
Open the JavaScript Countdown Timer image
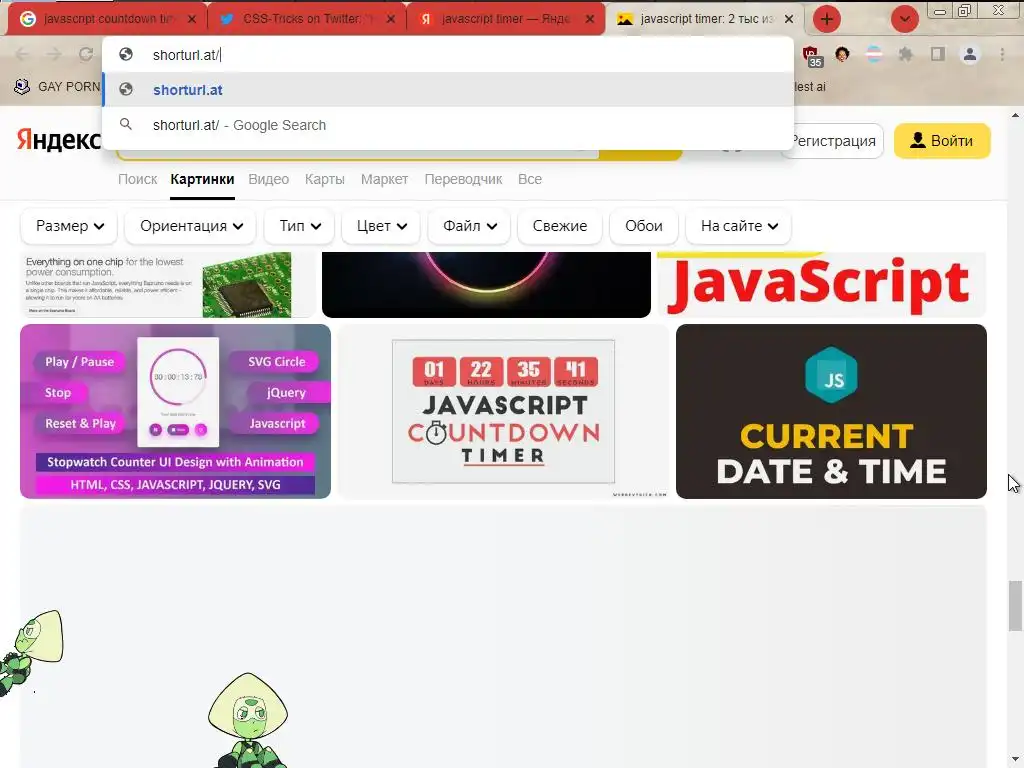pos(503,411)
